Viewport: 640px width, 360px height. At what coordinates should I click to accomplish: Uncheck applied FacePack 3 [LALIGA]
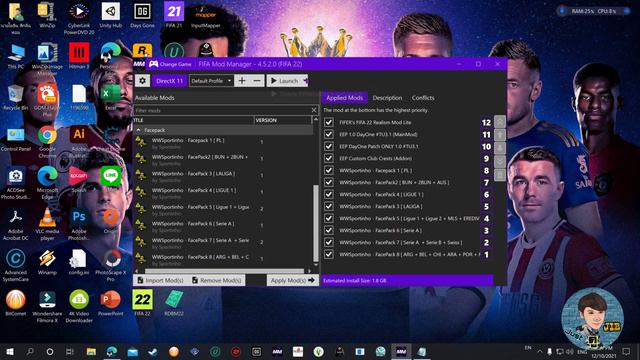(x=329, y=206)
